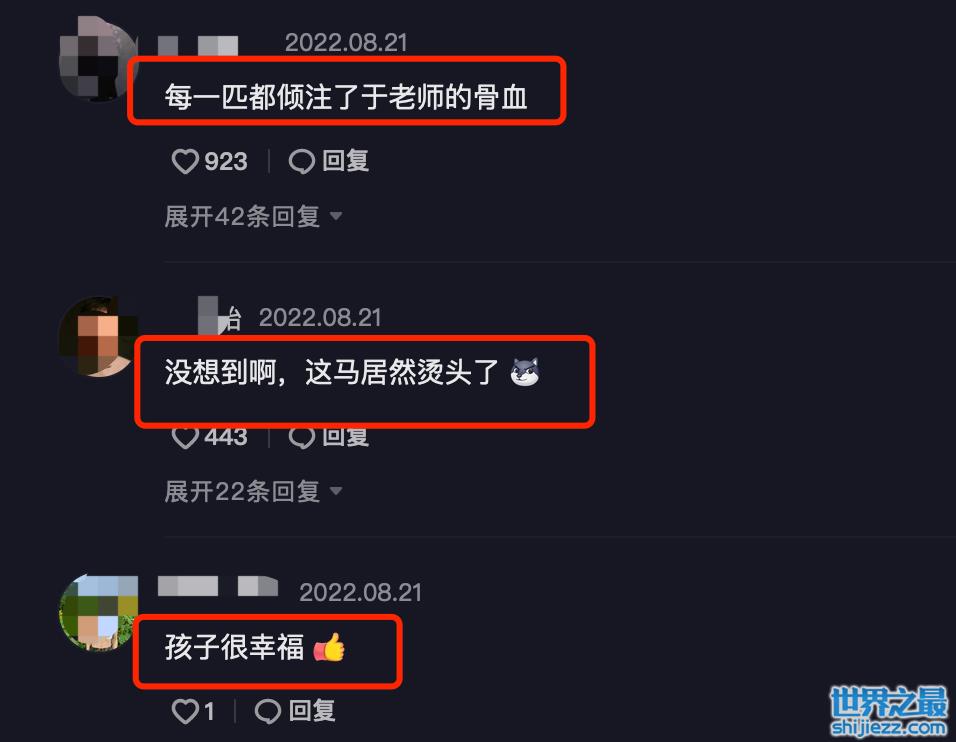The height and width of the screenshot is (742, 956).
Task: Click 回复 text on the third comment
Action: coord(312,711)
